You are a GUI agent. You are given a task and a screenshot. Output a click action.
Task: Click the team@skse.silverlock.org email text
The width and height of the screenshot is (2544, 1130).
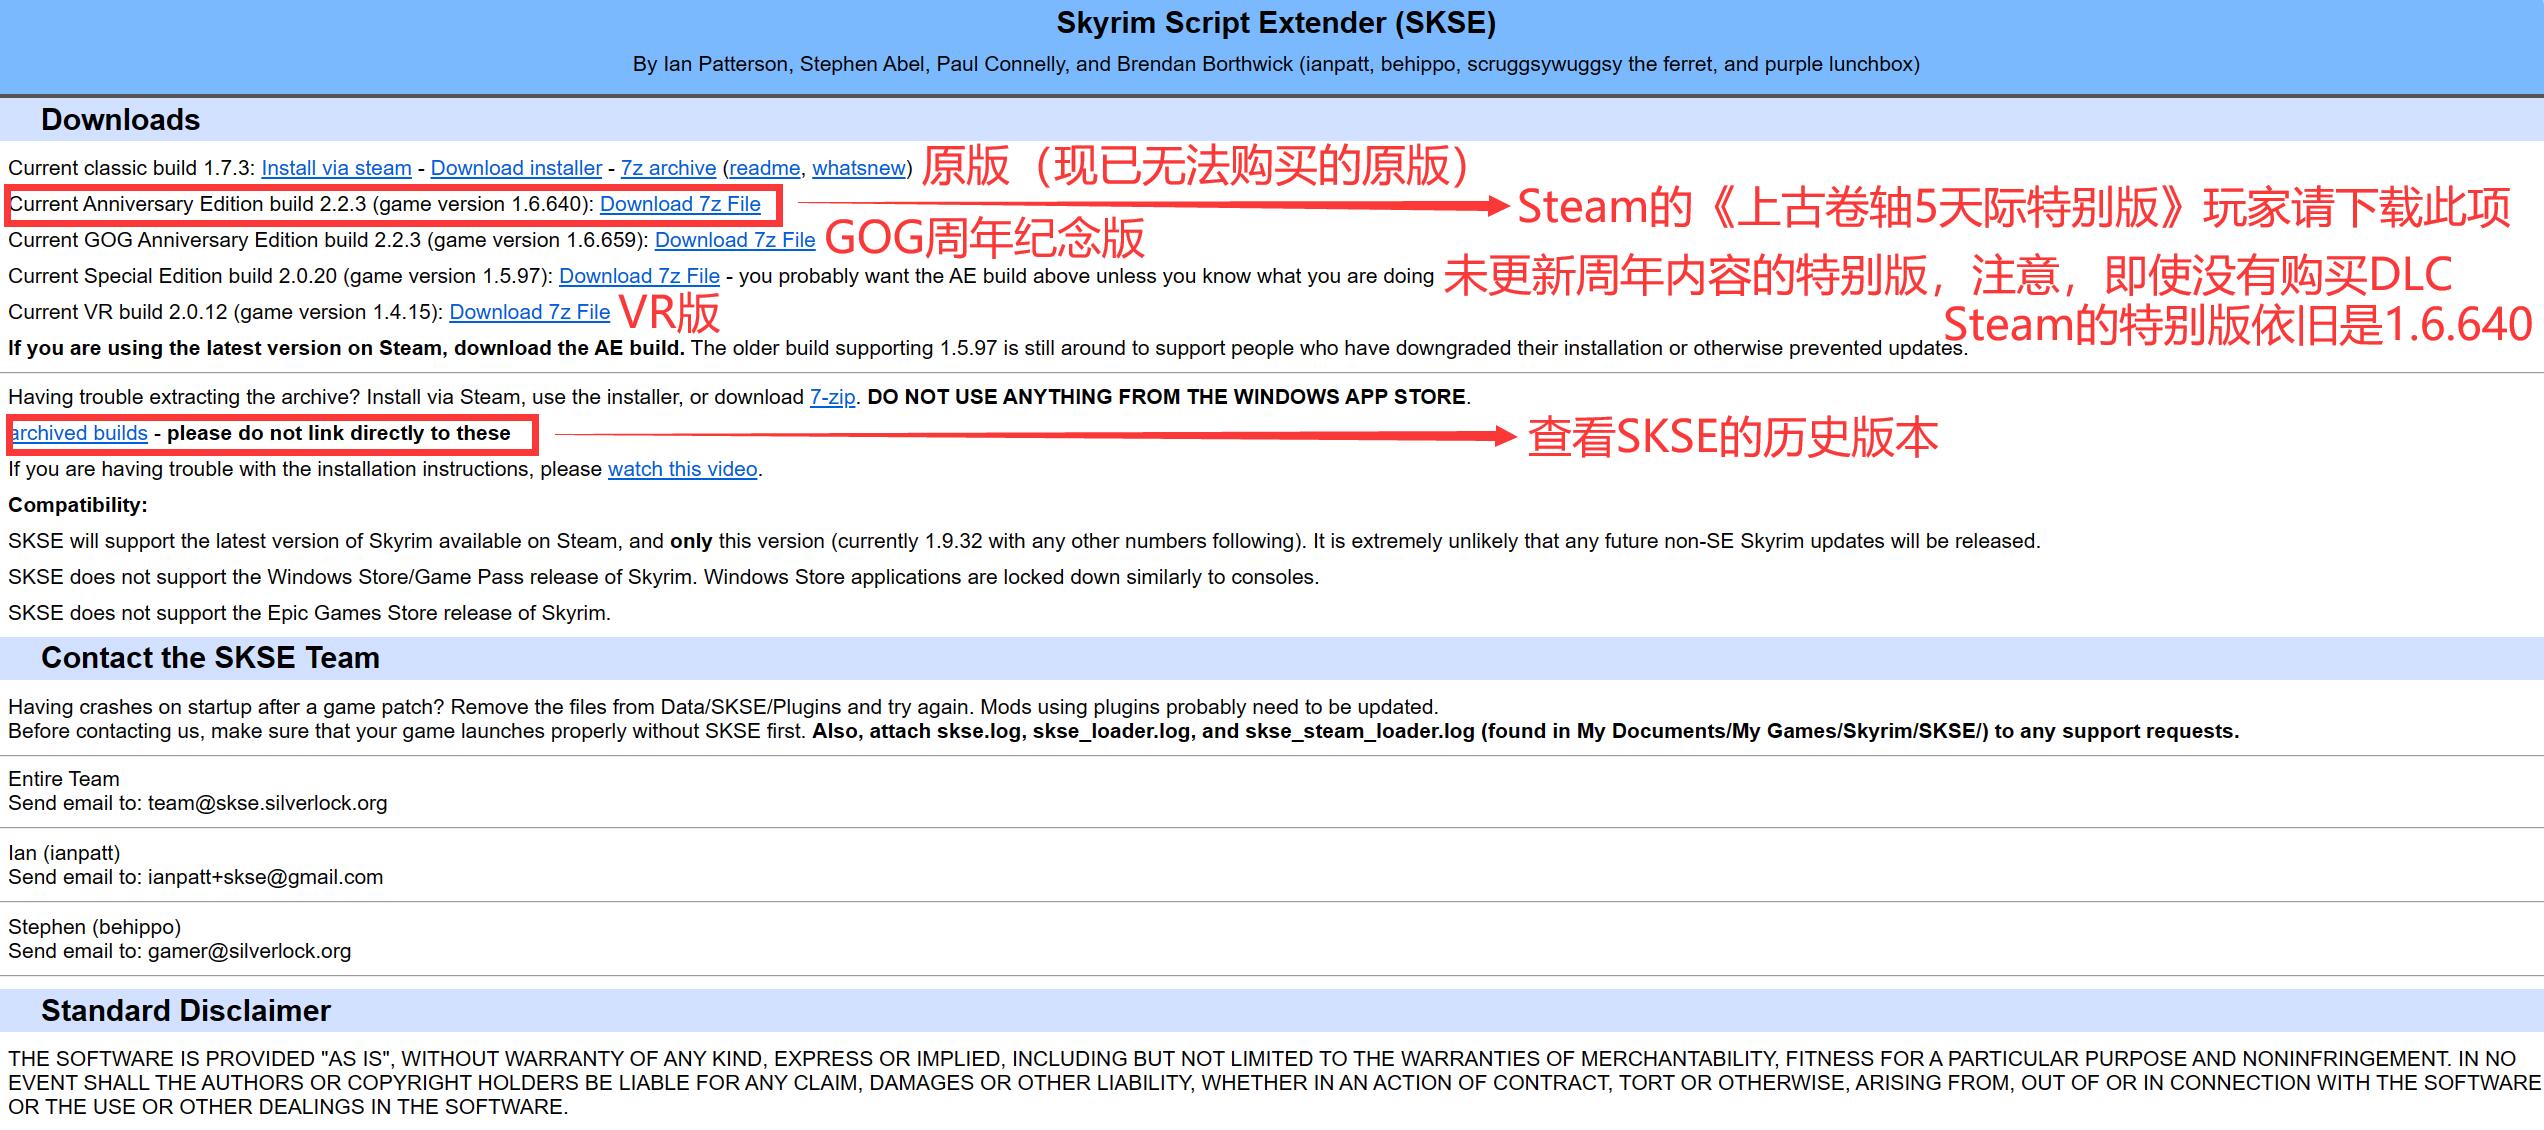coord(267,803)
